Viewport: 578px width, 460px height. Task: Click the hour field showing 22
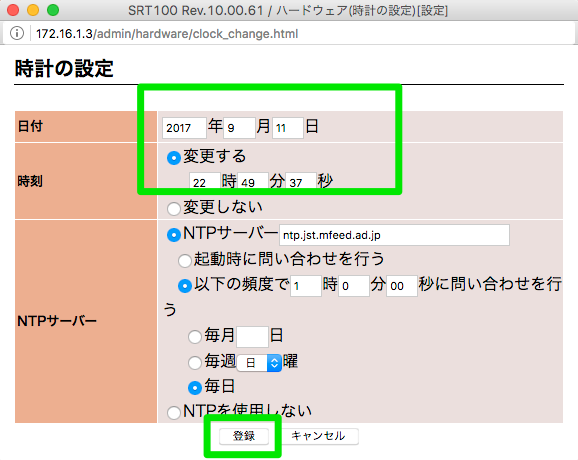point(205,181)
